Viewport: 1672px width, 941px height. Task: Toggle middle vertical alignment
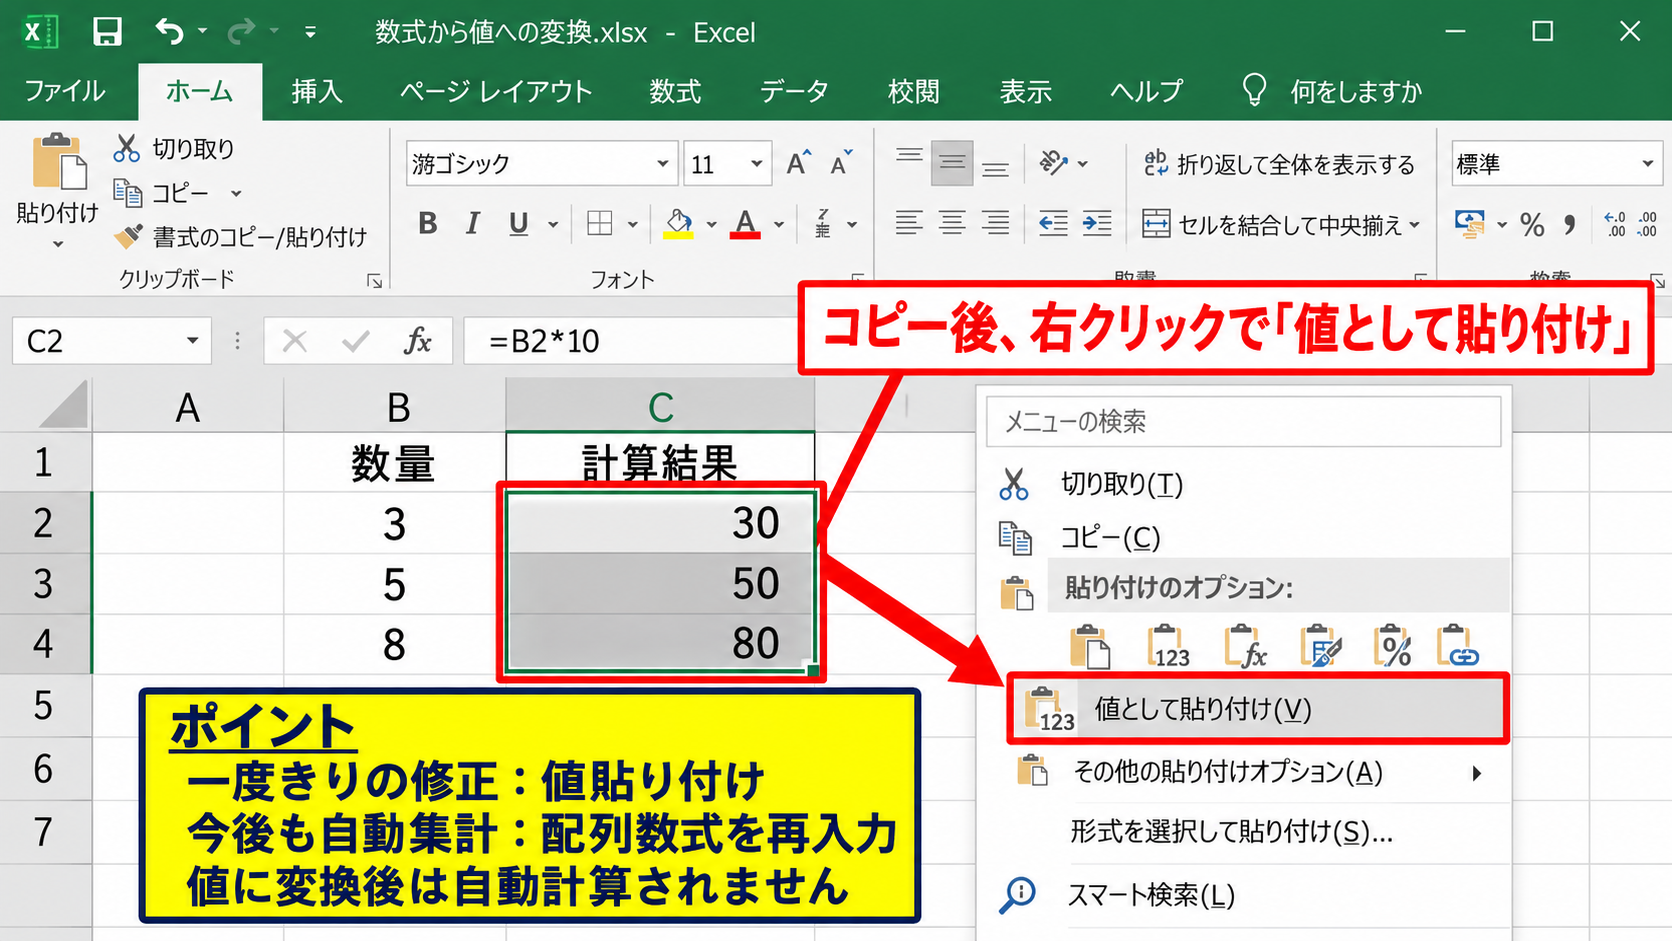click(x=952, y=163)
